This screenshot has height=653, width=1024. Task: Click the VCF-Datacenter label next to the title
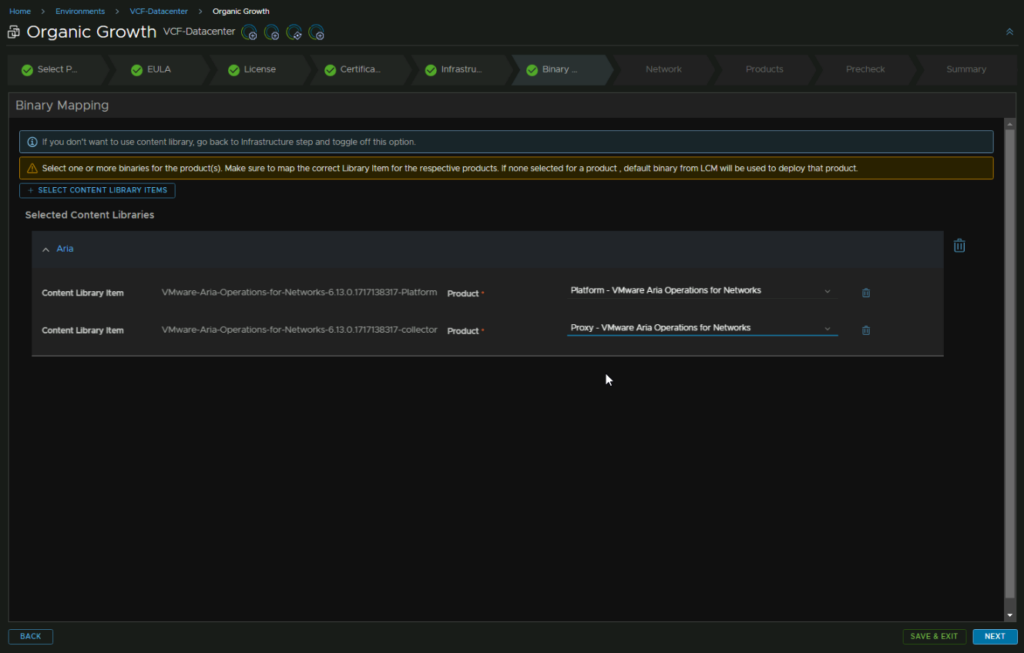click(x=199, y=31)
